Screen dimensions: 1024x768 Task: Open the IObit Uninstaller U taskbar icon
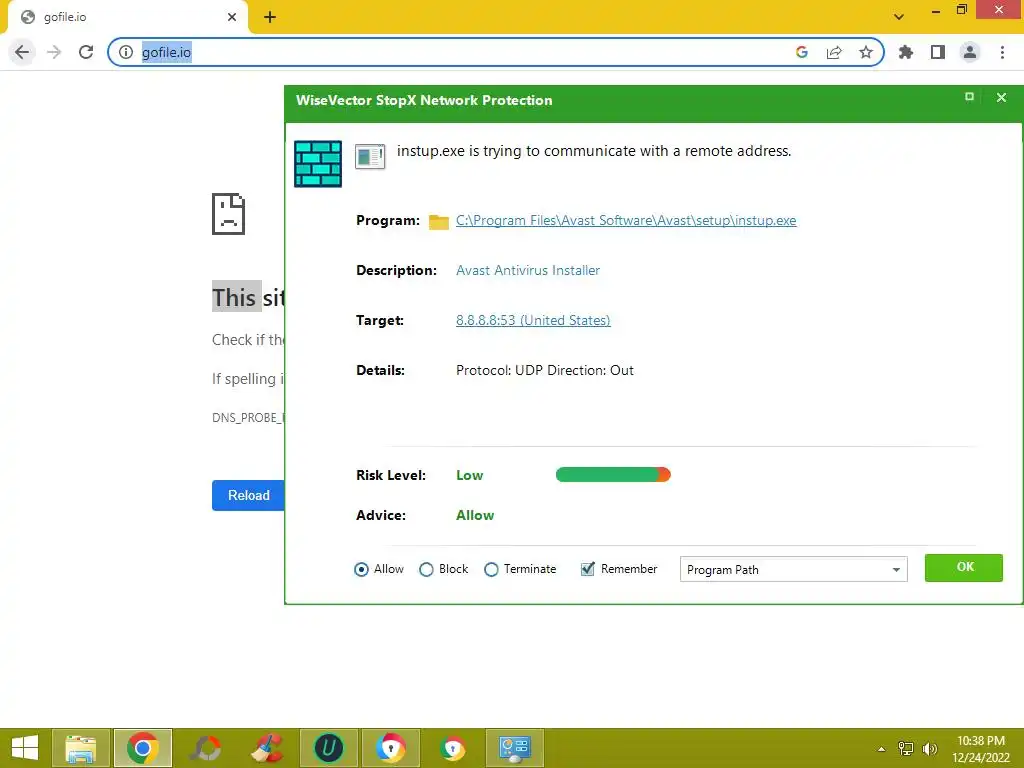328,748
